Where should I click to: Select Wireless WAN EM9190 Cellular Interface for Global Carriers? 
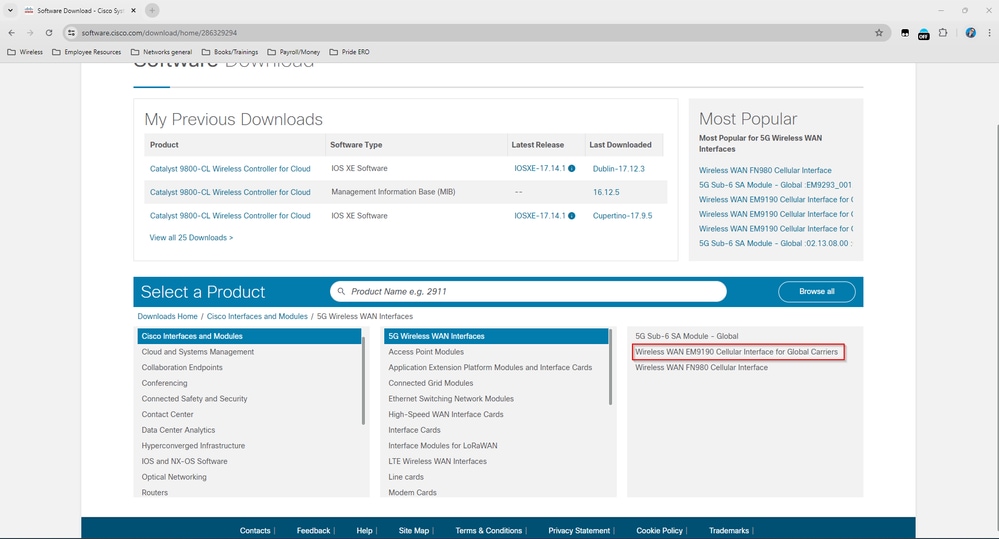(x=737, y=352)
